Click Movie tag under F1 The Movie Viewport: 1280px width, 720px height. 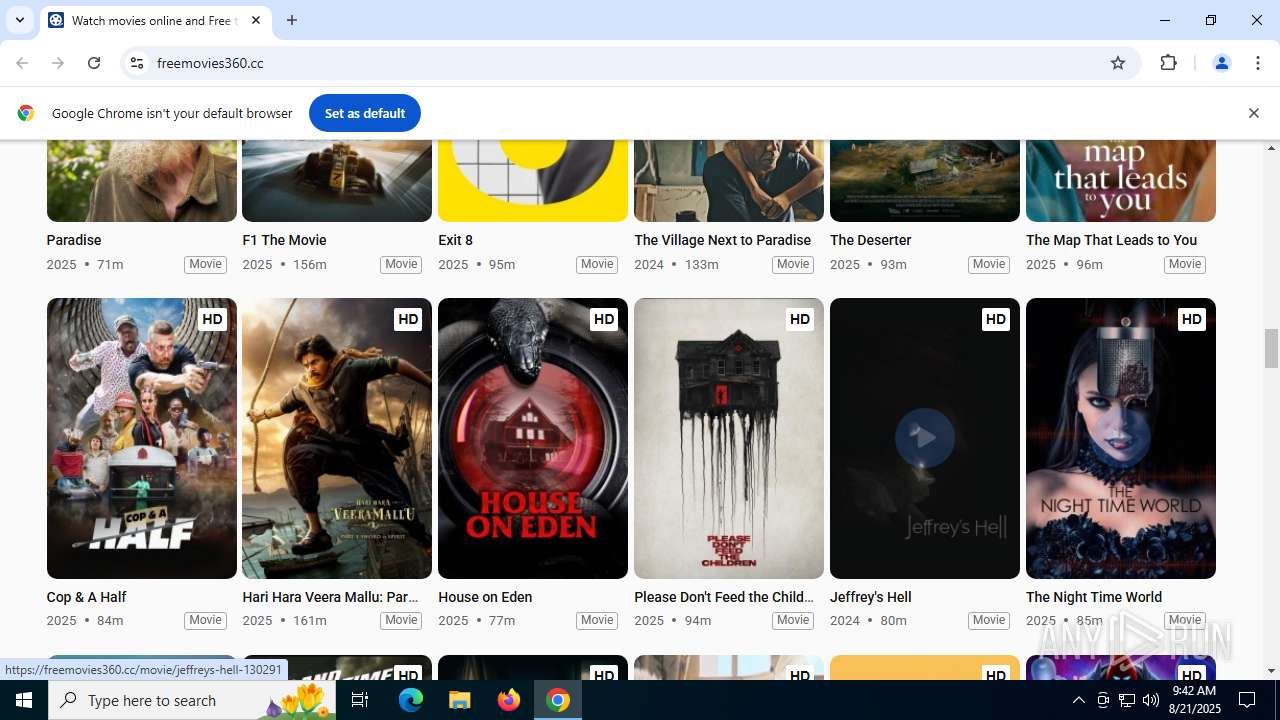(x=401, y=264)
